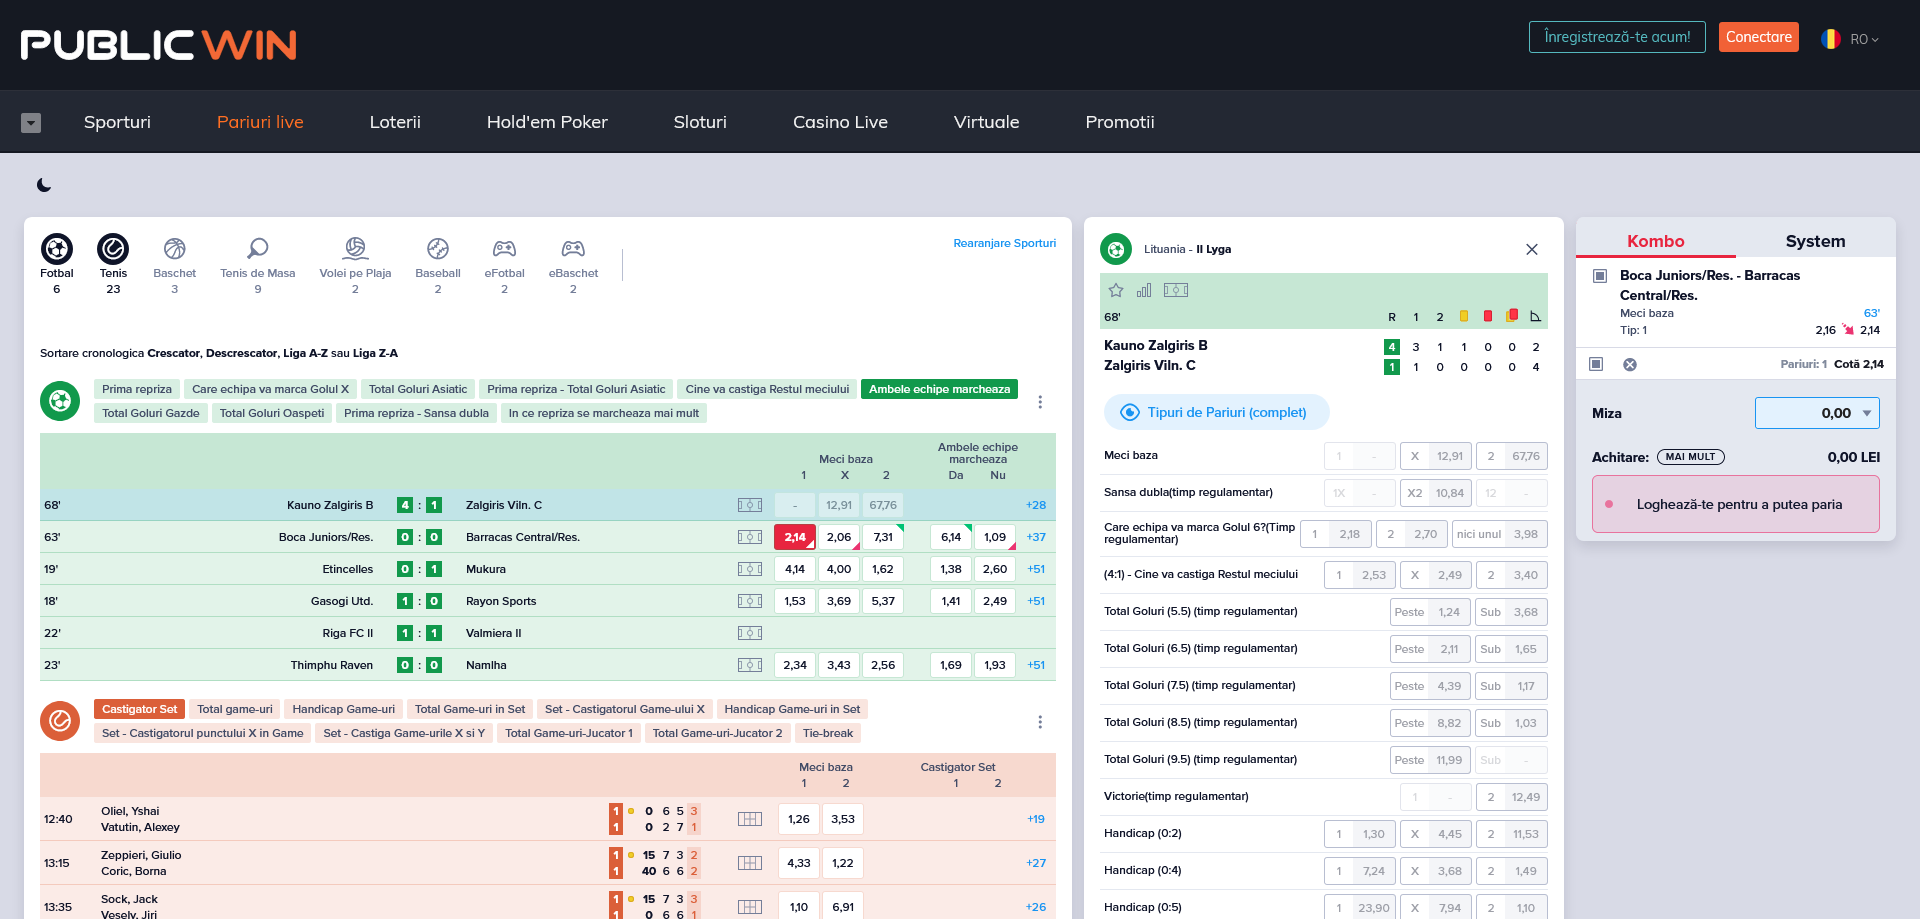Viewport: 1920px width, 919px height.
Task: Expand the main menu dropdown arrow
Action: pos(31,123)
